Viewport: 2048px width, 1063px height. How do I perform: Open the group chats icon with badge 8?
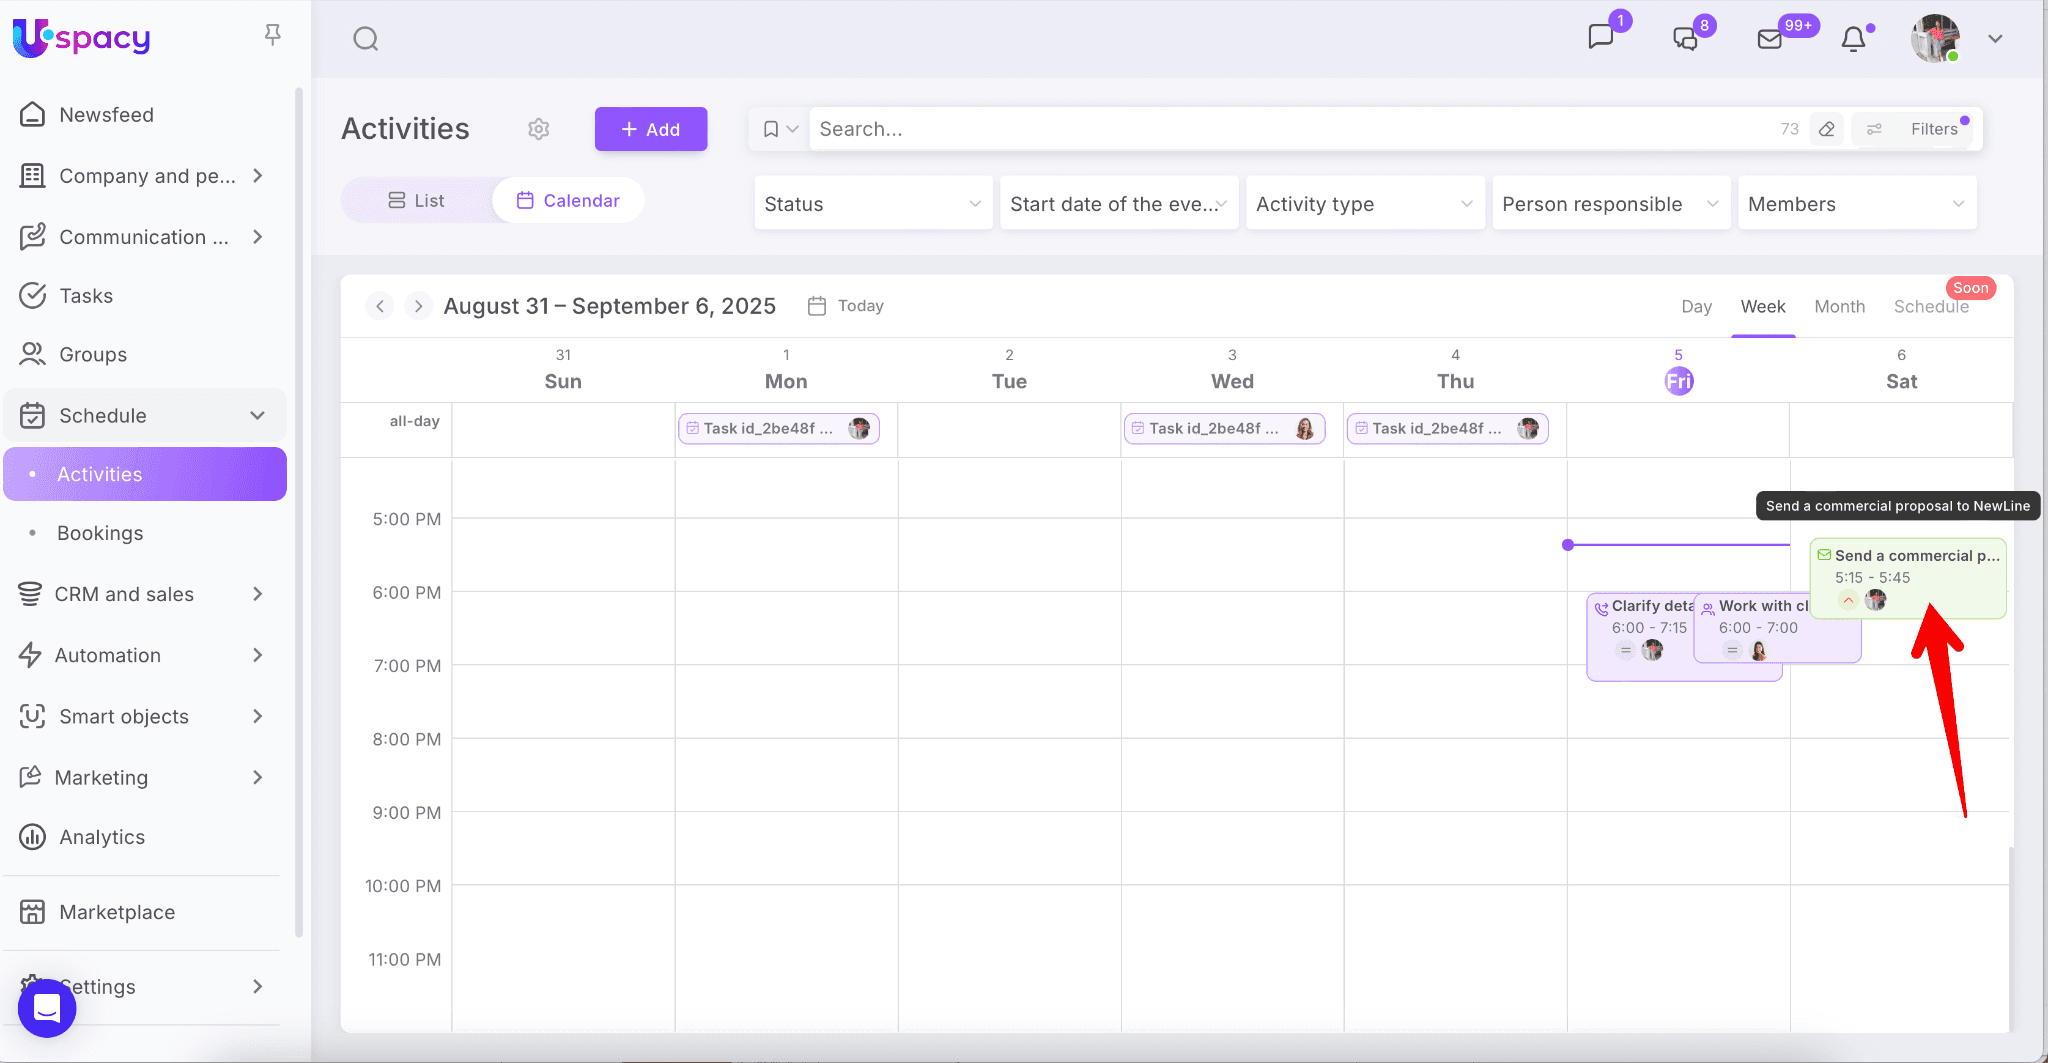(x=1686, y=39)
